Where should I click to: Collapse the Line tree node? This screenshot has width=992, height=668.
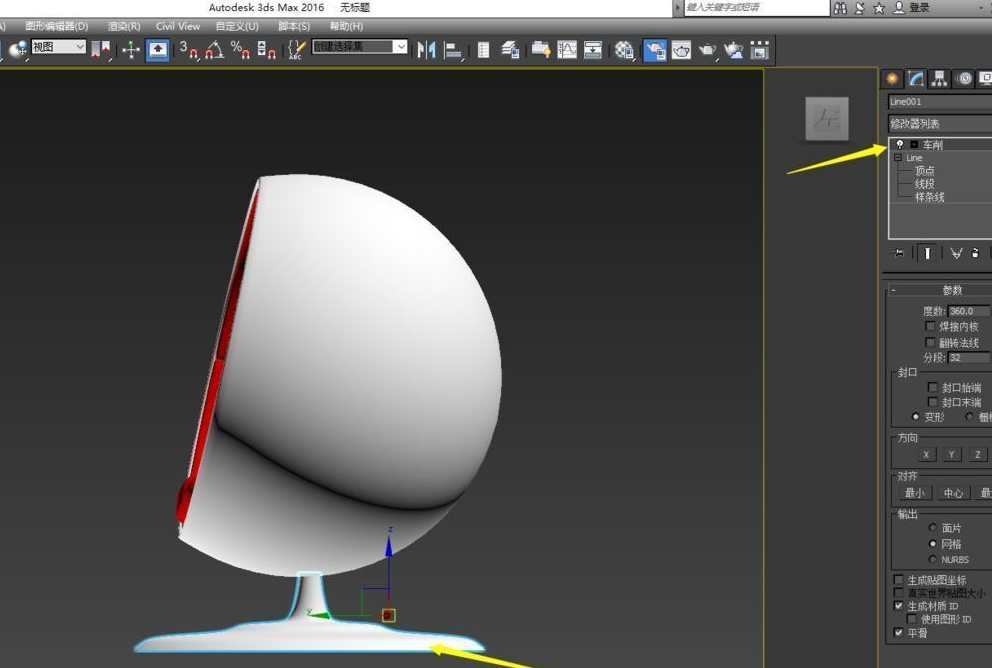(x=898, y=158)
